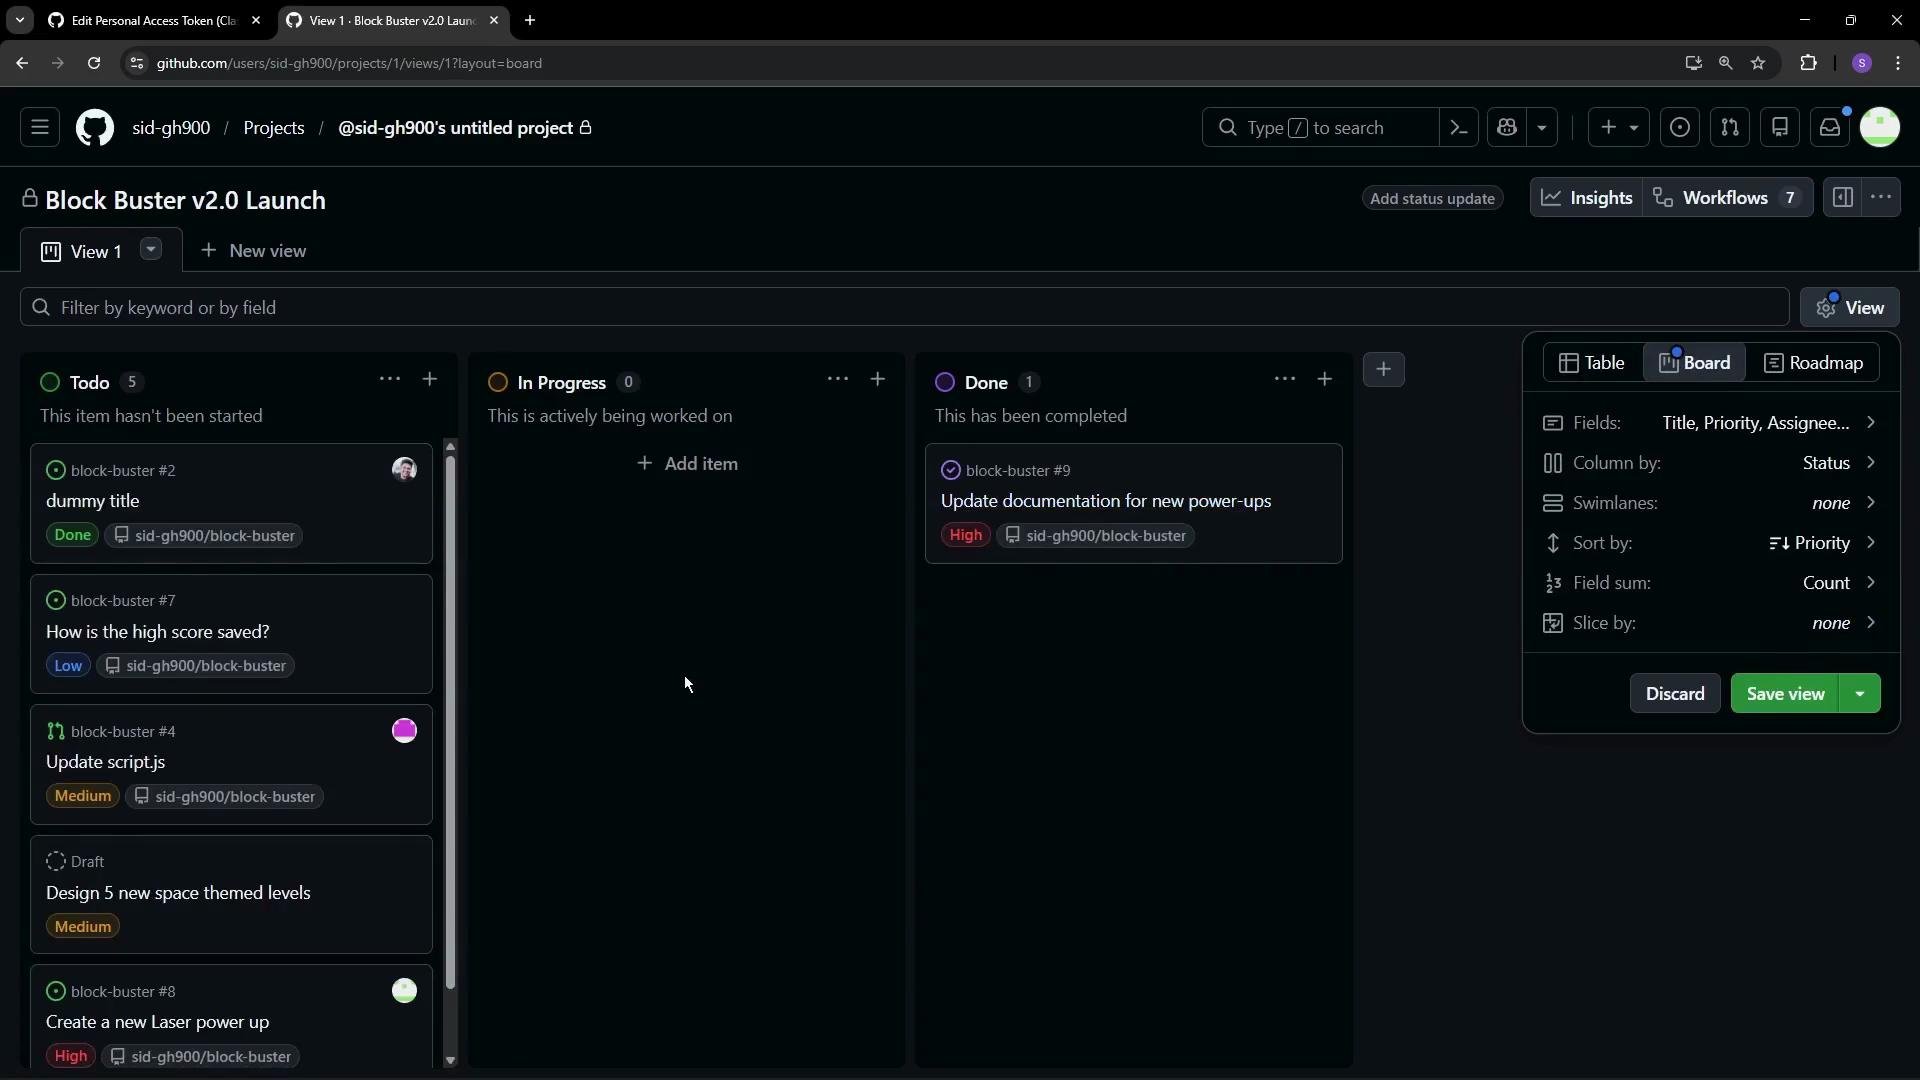The width and height of the screenshot is (1920, 1080).
Task: Click the High priority label on block-buster #9
Action: 966,535
